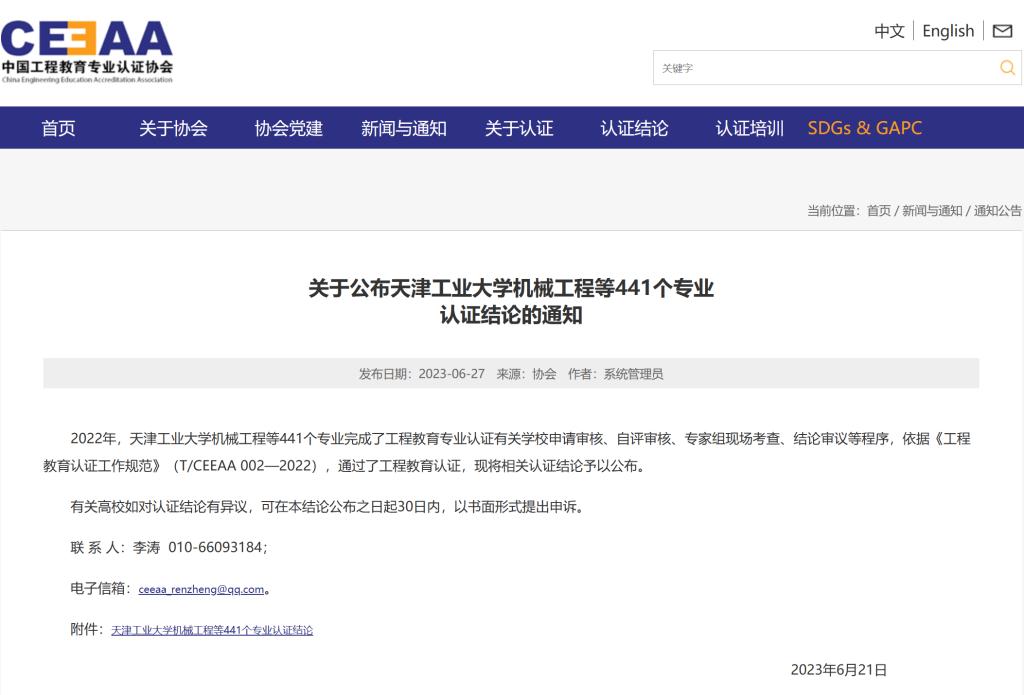Select 认证培训 from the navigation bar
Viewport: 1024px width, 695px height.
749,128
